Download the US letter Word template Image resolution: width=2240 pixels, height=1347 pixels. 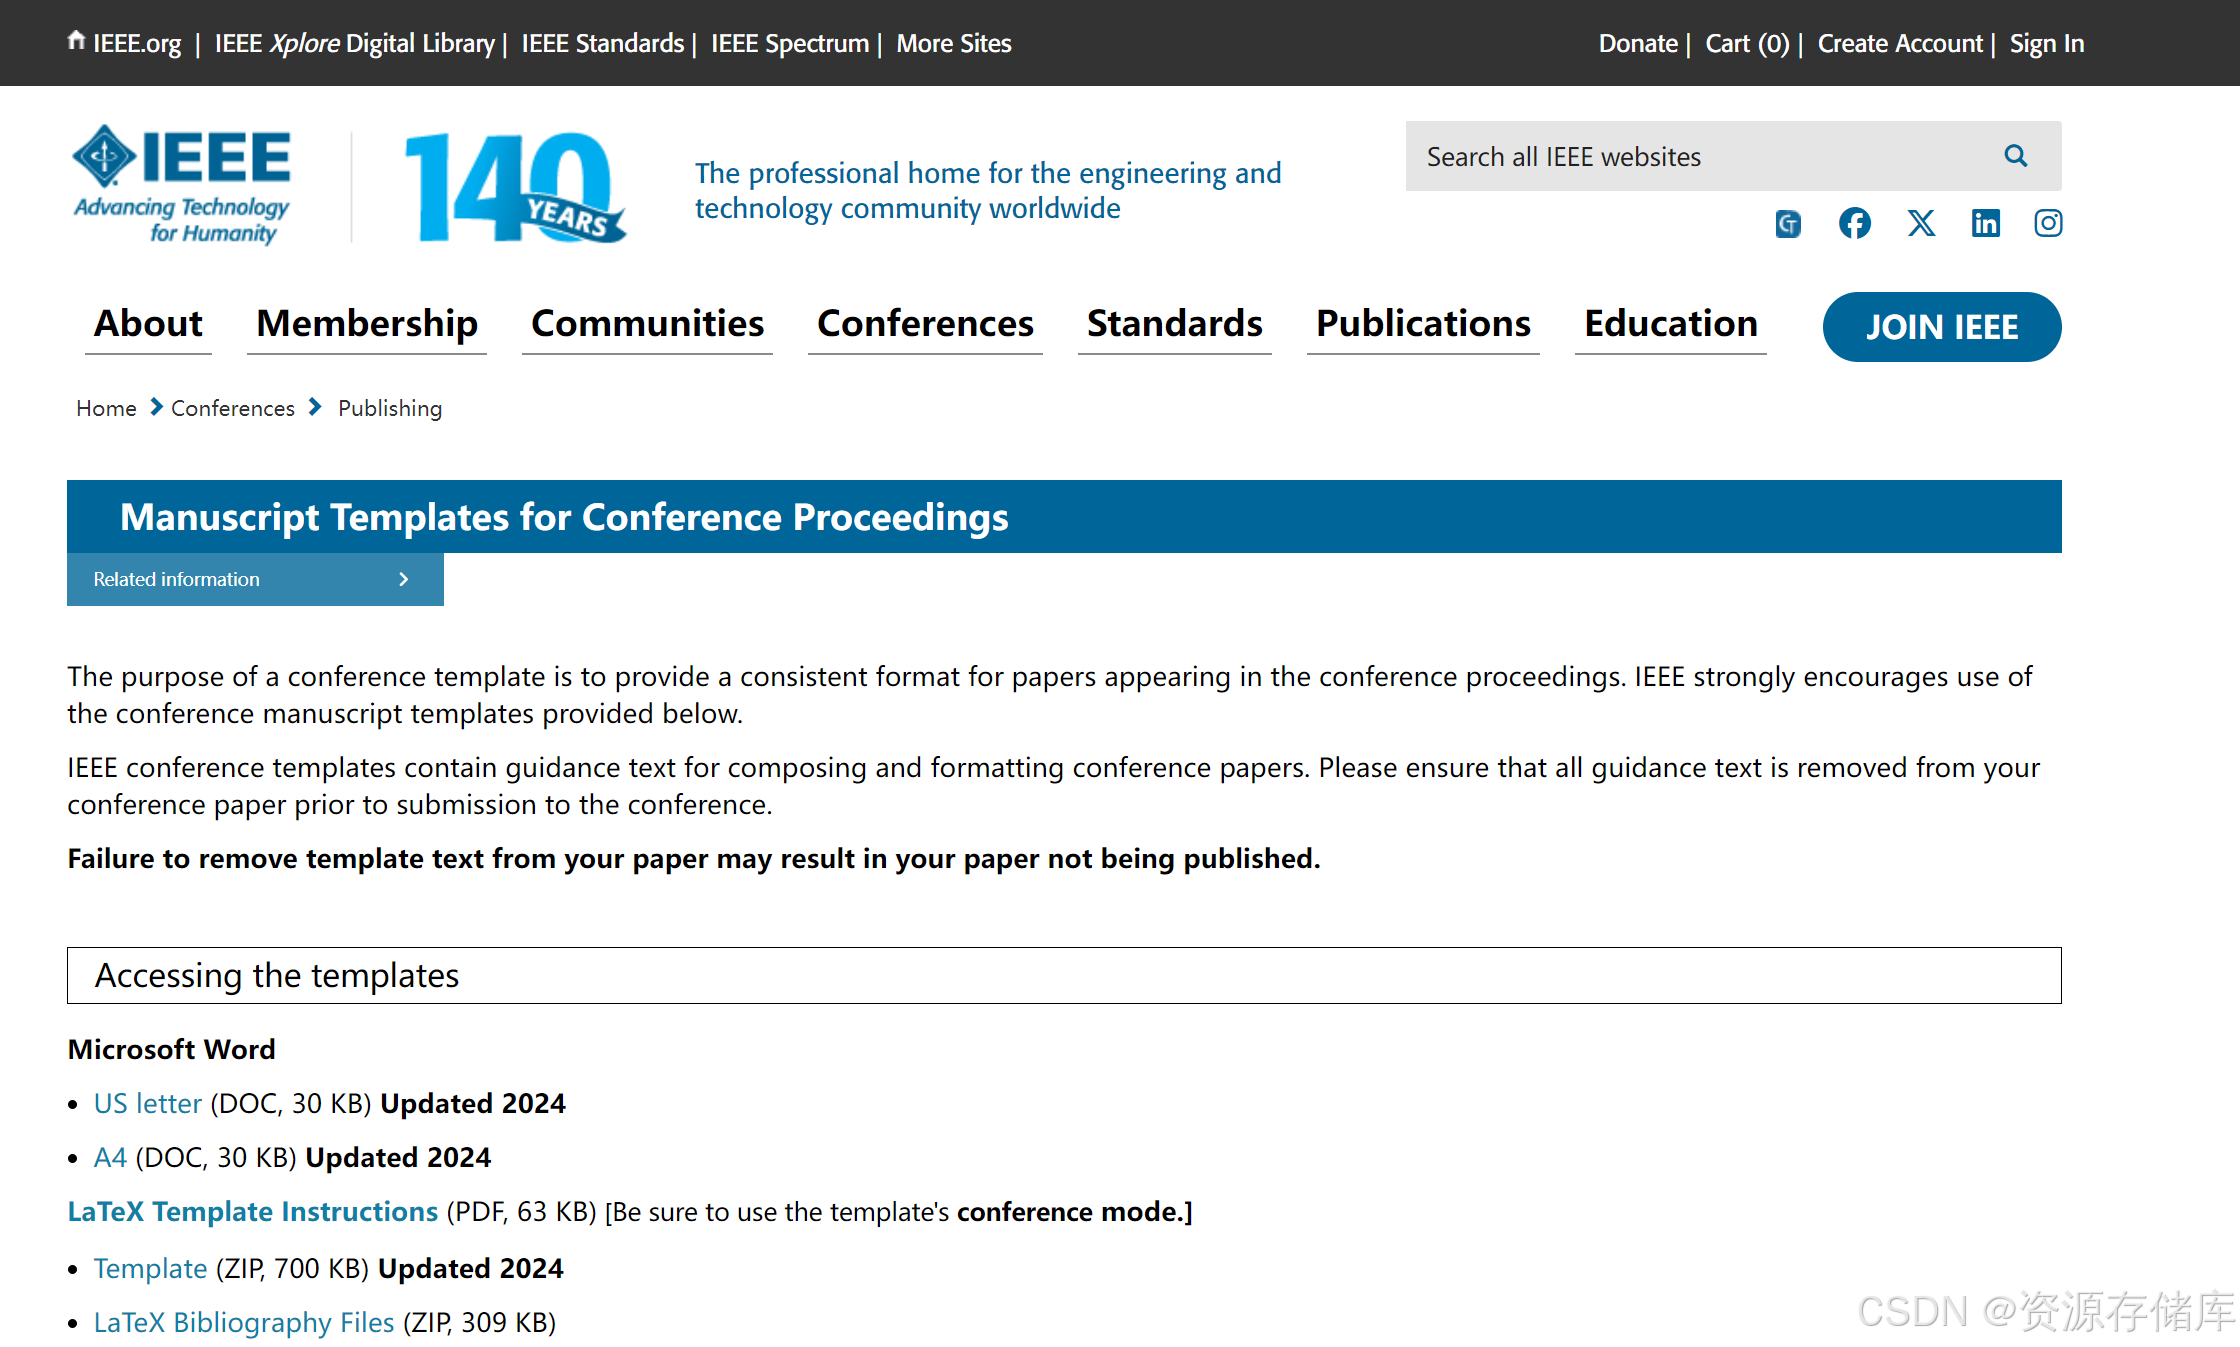(x=147, y=1103)
